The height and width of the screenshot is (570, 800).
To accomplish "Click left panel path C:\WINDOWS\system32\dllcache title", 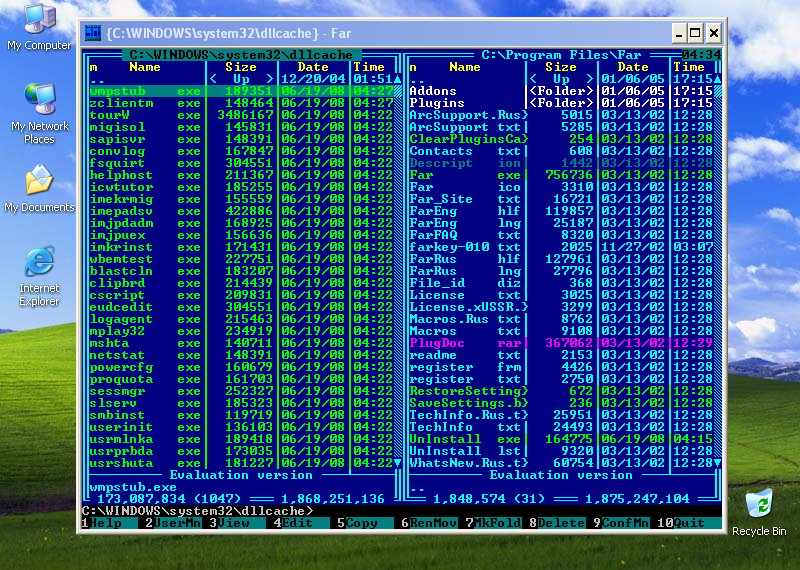I will [x=241, y=55].
